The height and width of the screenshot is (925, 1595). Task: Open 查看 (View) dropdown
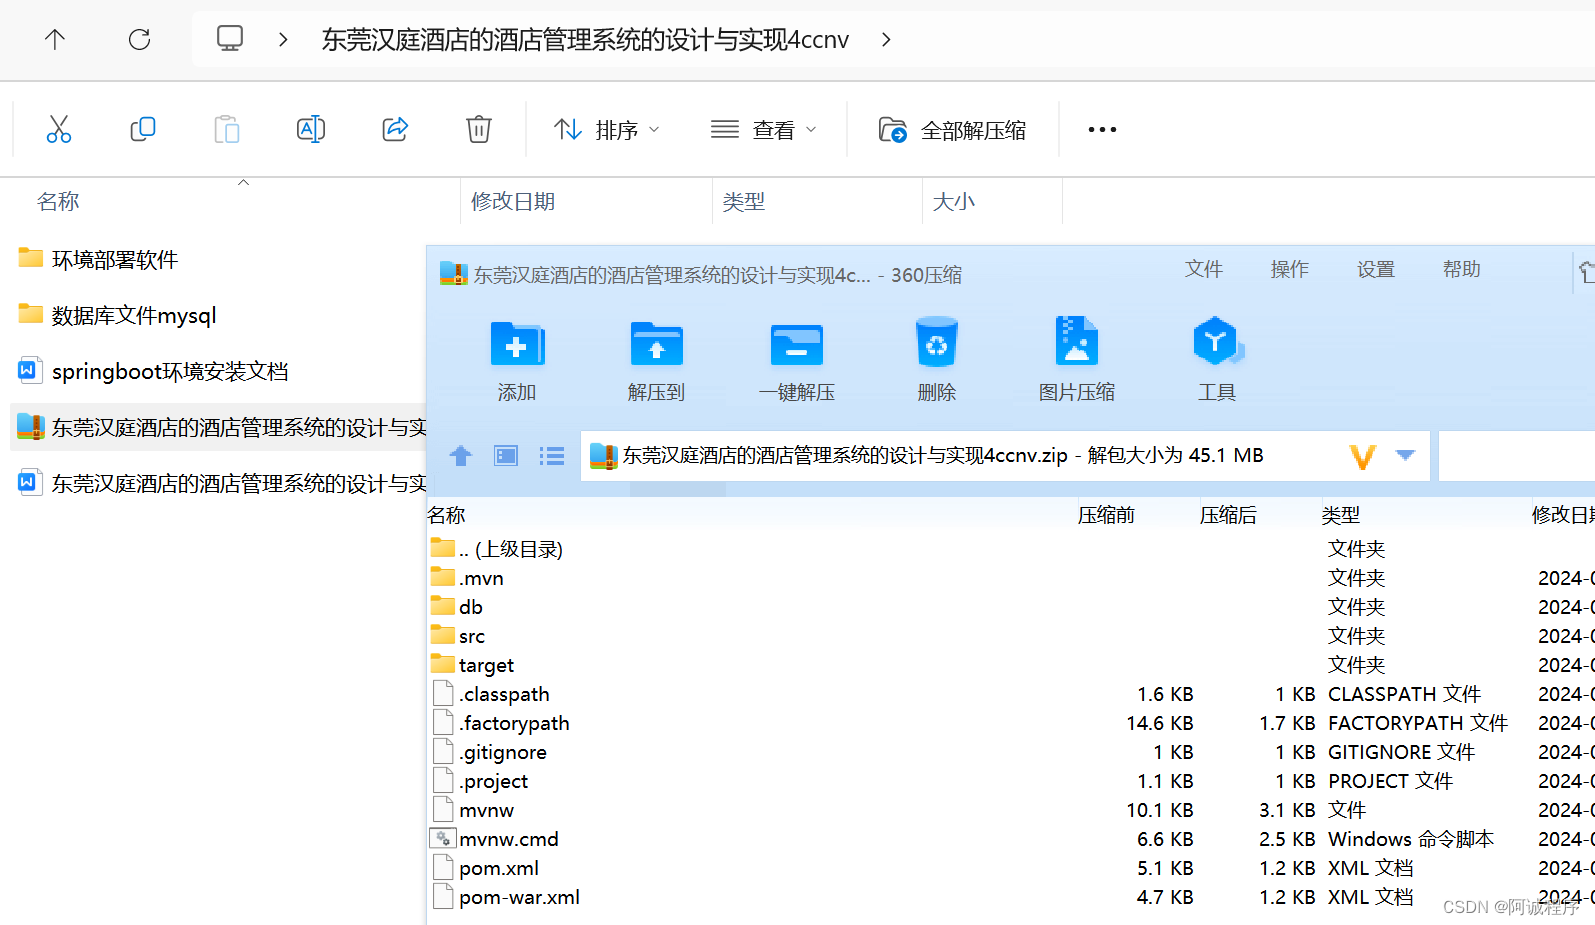click(764, 130)
